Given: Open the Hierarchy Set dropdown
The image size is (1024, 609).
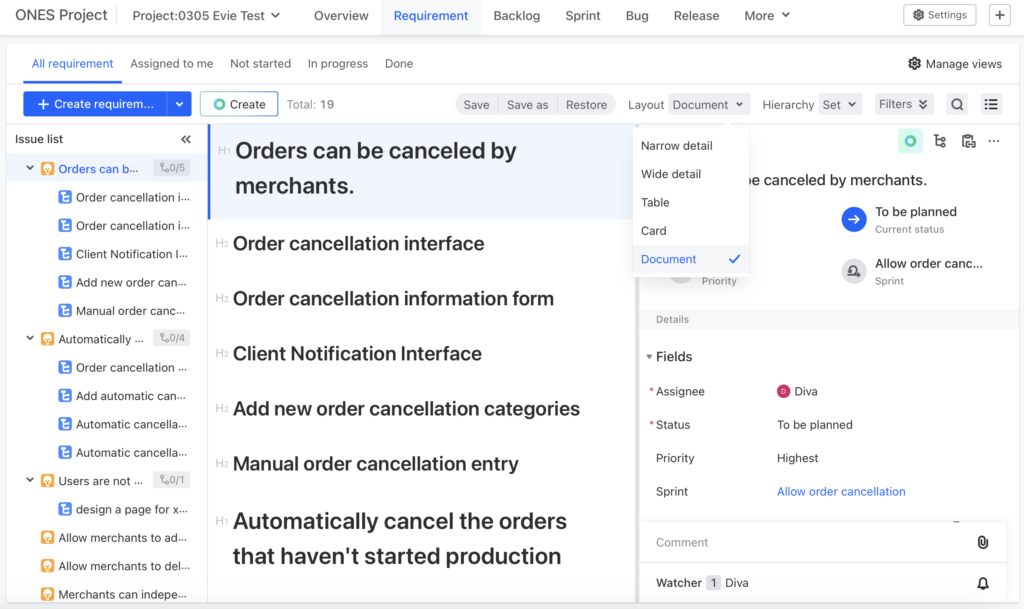Looking at the screenshot, I should 838,105.
